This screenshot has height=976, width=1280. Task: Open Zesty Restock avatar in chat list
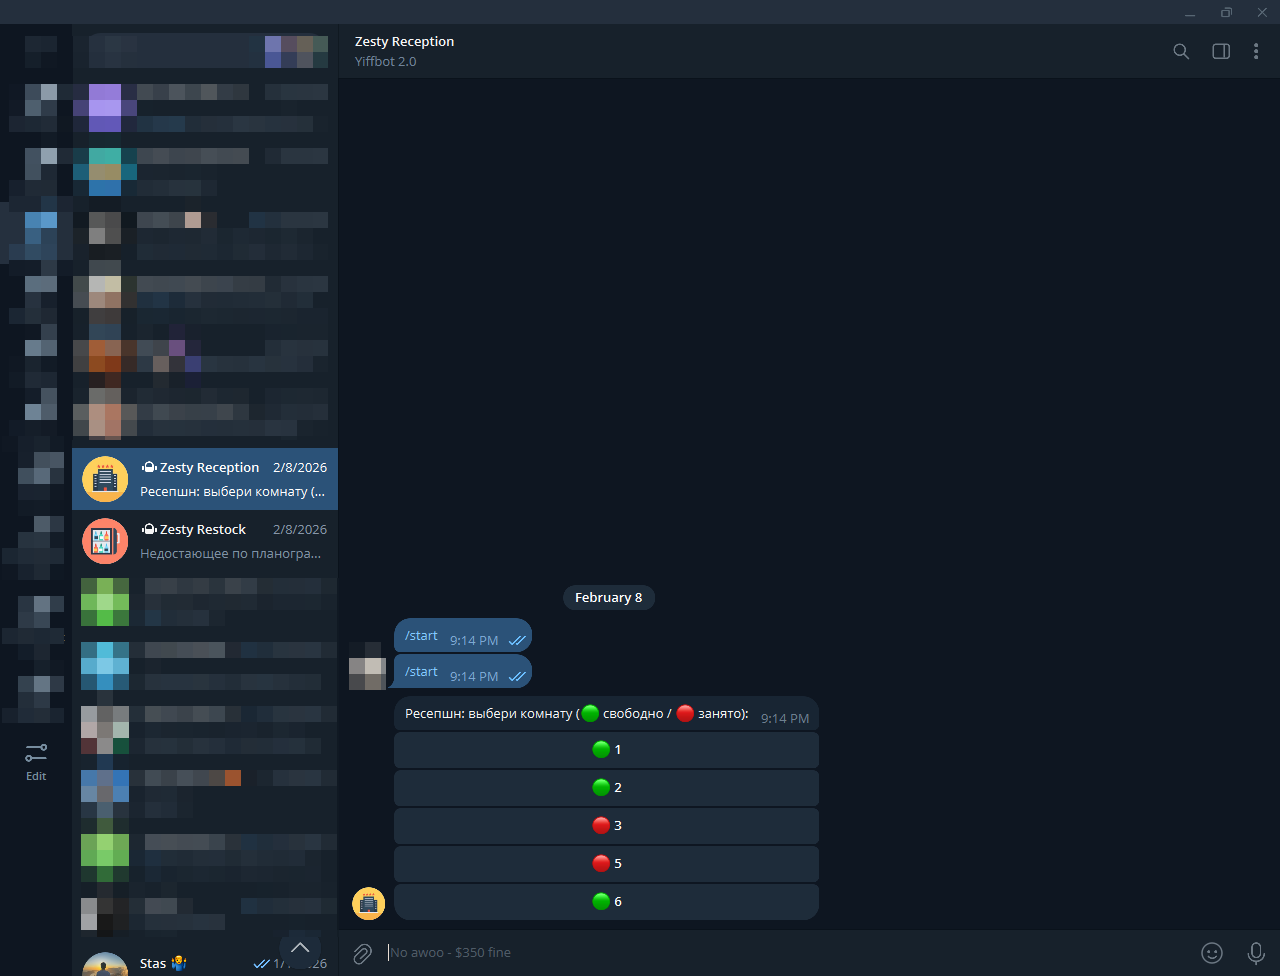point(105,541)
